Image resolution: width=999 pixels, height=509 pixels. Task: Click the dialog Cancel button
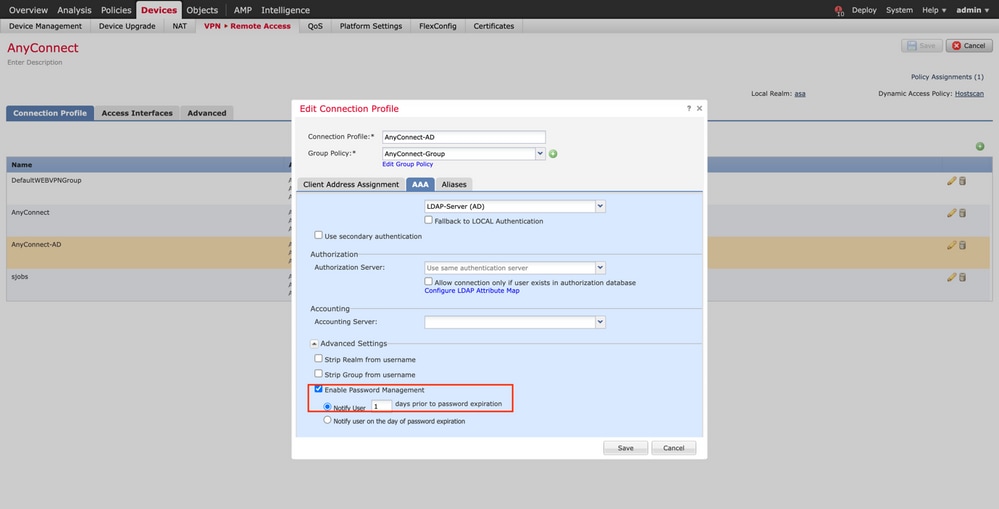point(673,448)
